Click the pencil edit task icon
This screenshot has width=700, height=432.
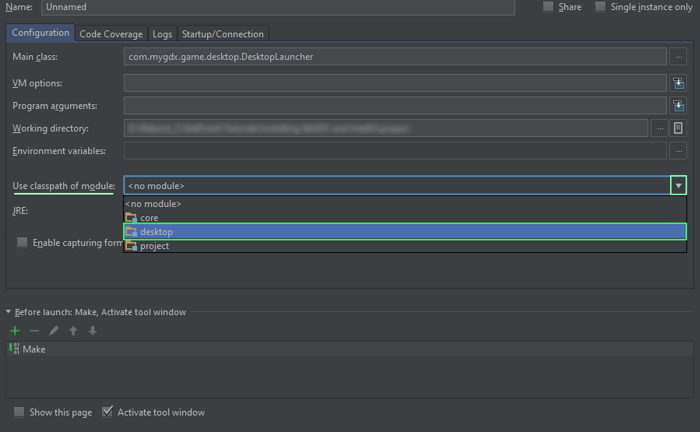[x=54, y=331]
